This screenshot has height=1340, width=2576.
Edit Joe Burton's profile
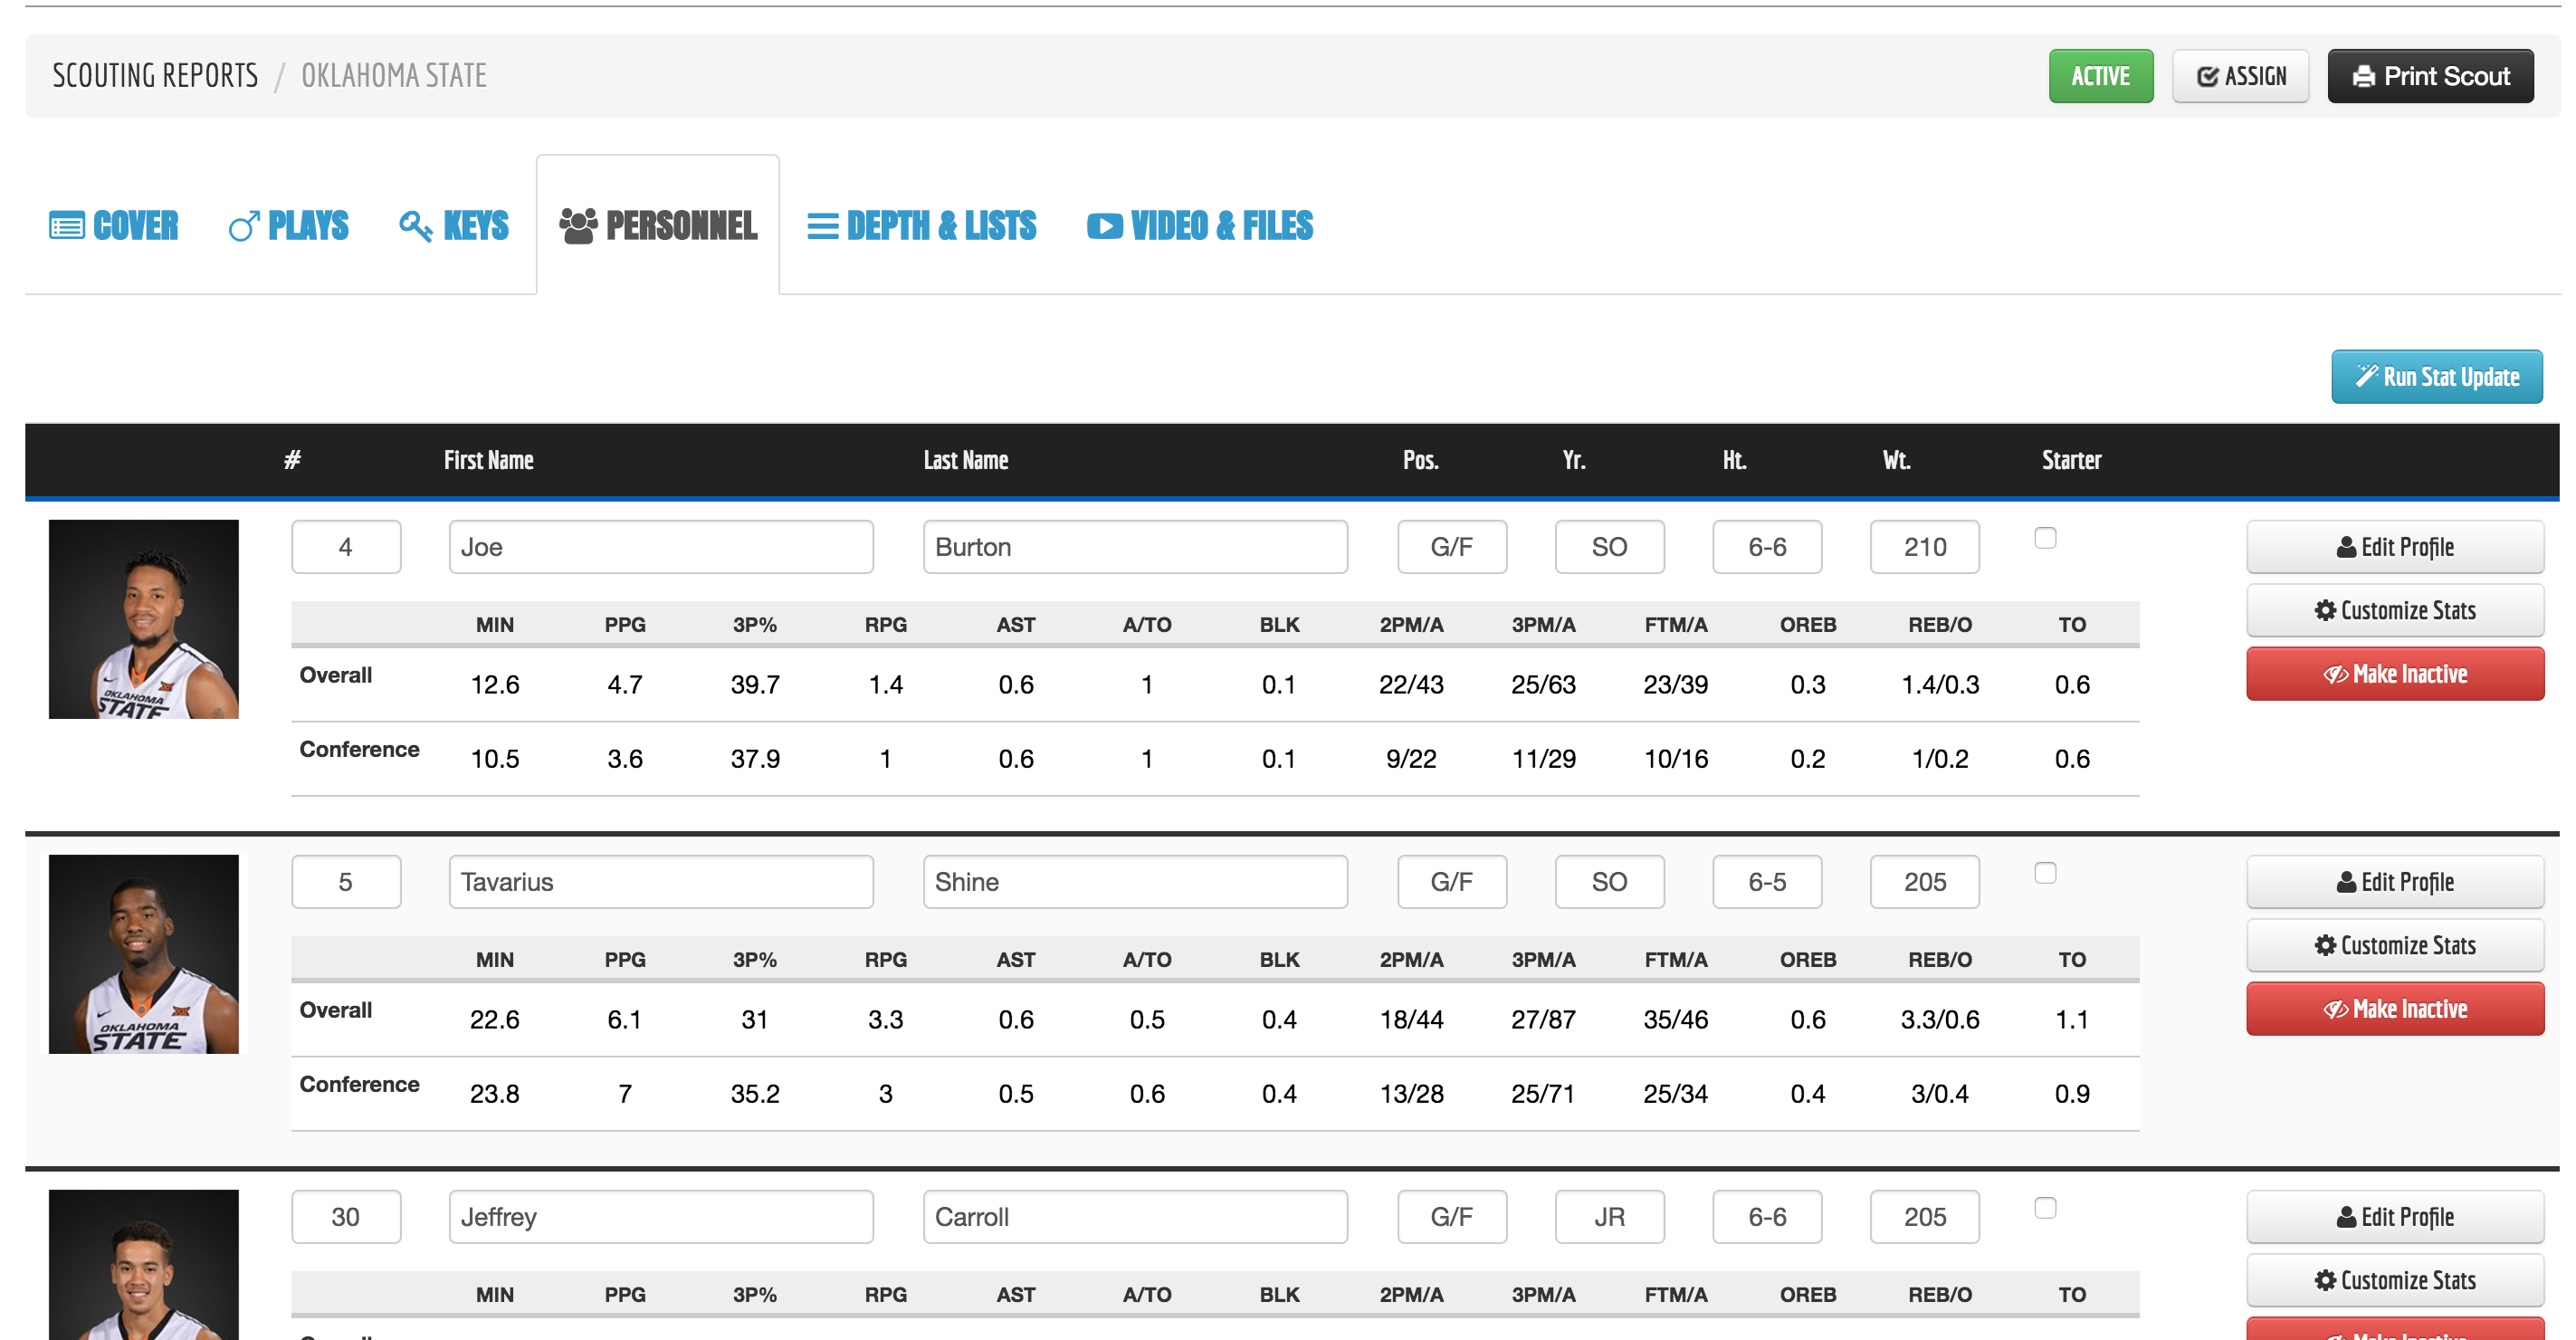(x=2394, y=547)
